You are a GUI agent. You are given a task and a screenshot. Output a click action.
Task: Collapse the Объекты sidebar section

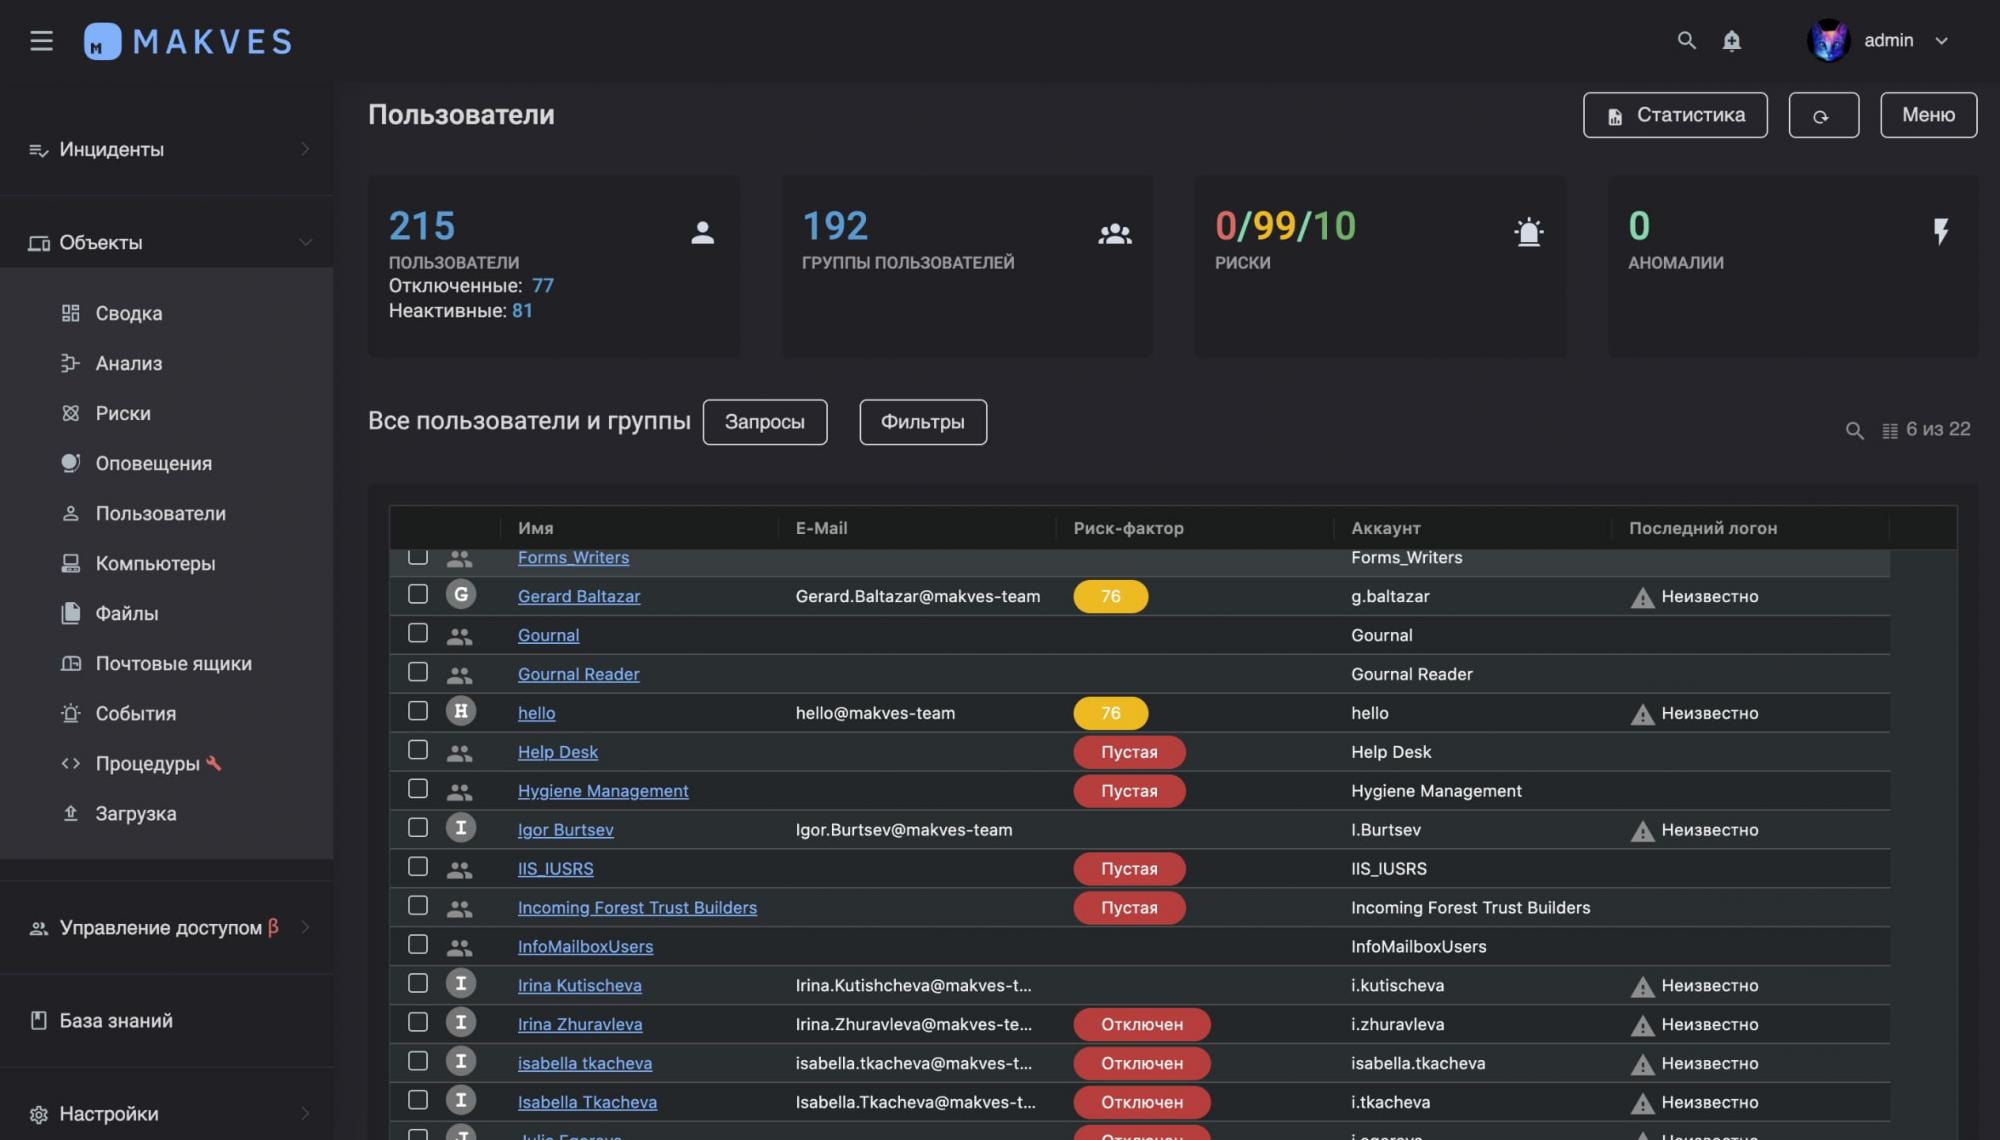click(305, 243)
